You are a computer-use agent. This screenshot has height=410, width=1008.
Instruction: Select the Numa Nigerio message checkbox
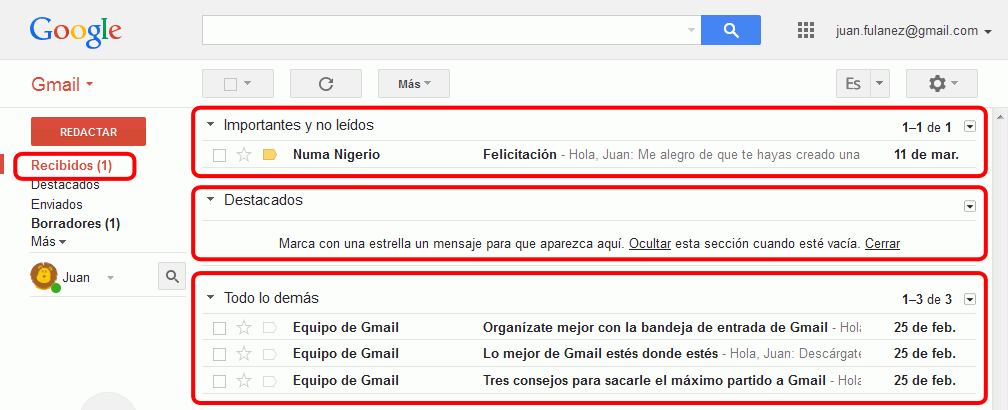(219, 156)
